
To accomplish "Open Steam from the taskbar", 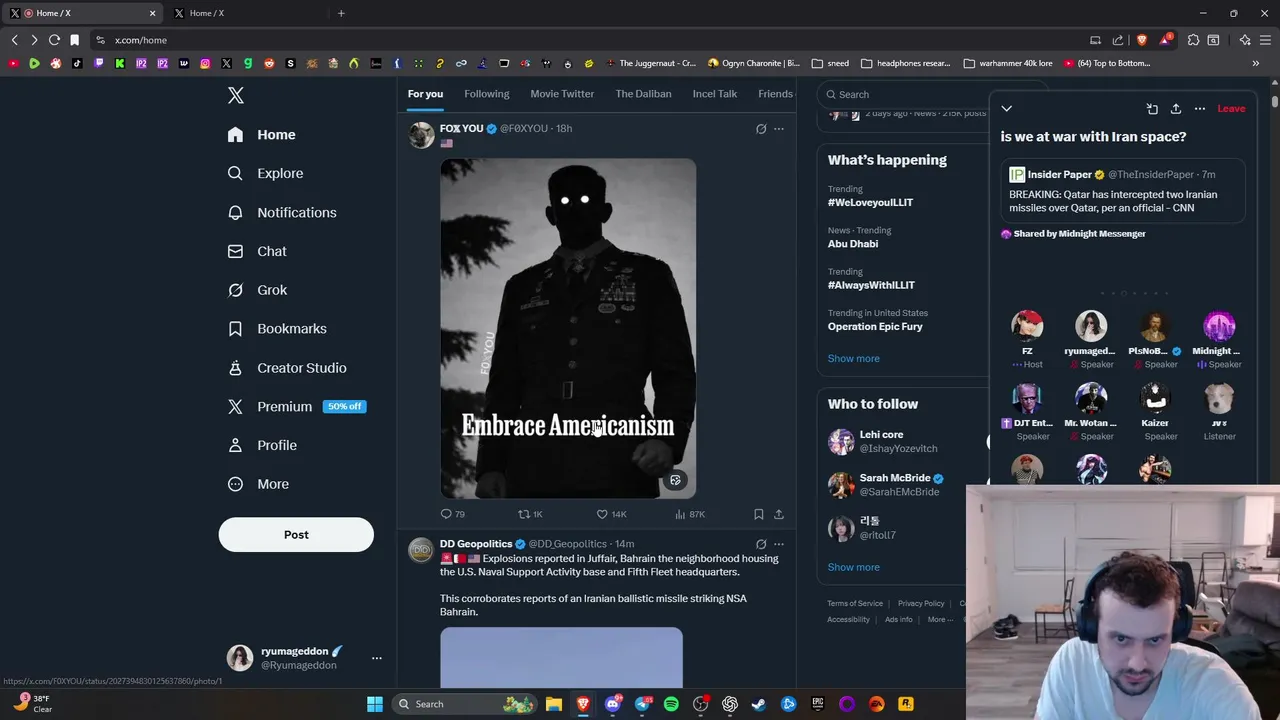I will pyautogui.click(x=759, y=704).
